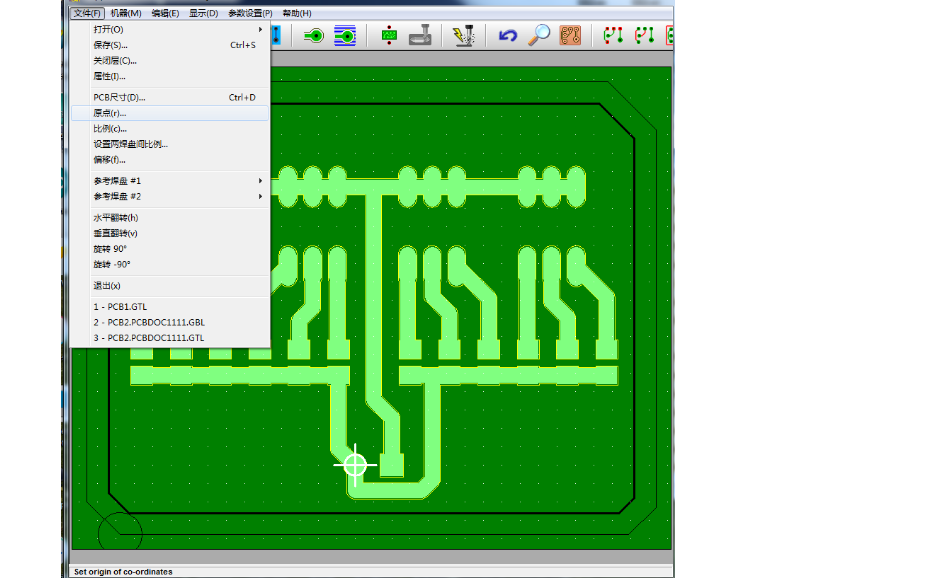Click the green board with red dots icon
The width and height of the screenshot is (932, 582).
tap(389, 36)
